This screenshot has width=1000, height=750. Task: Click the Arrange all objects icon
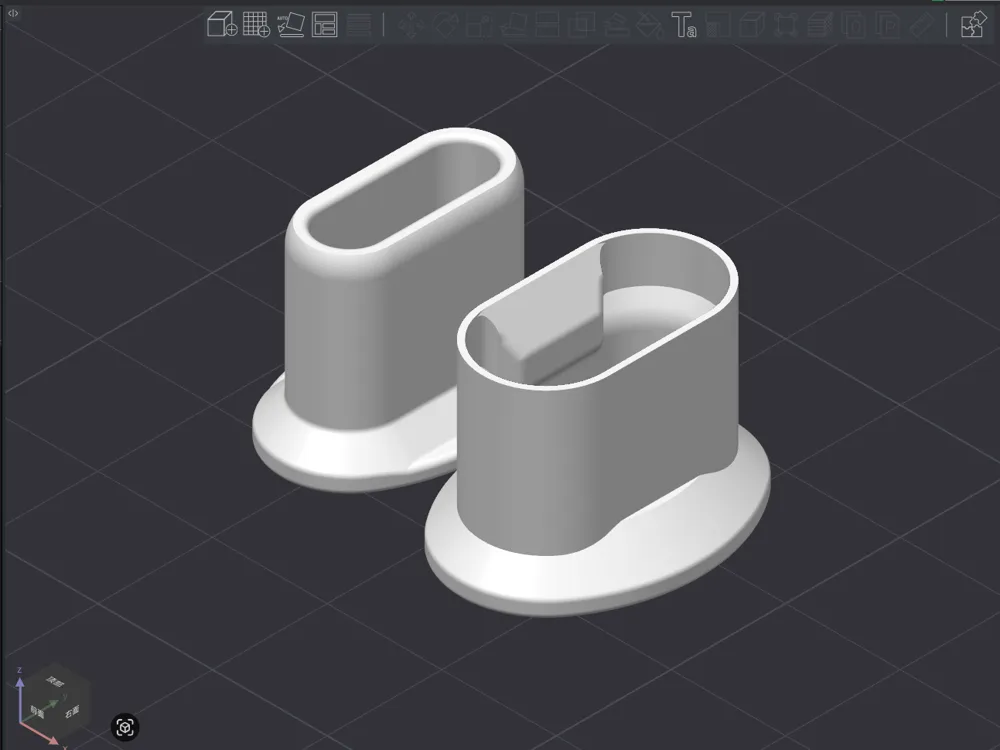coord(325,24)
